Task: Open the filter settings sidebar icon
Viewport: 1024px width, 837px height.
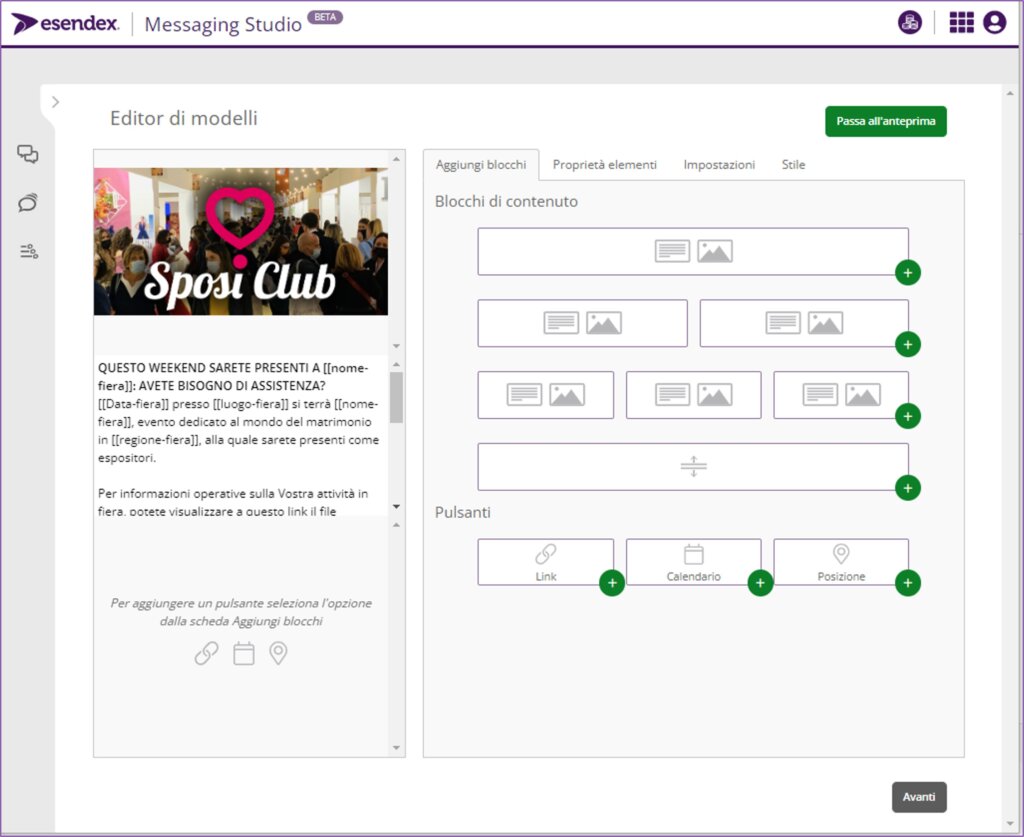Action: [28, 251]
